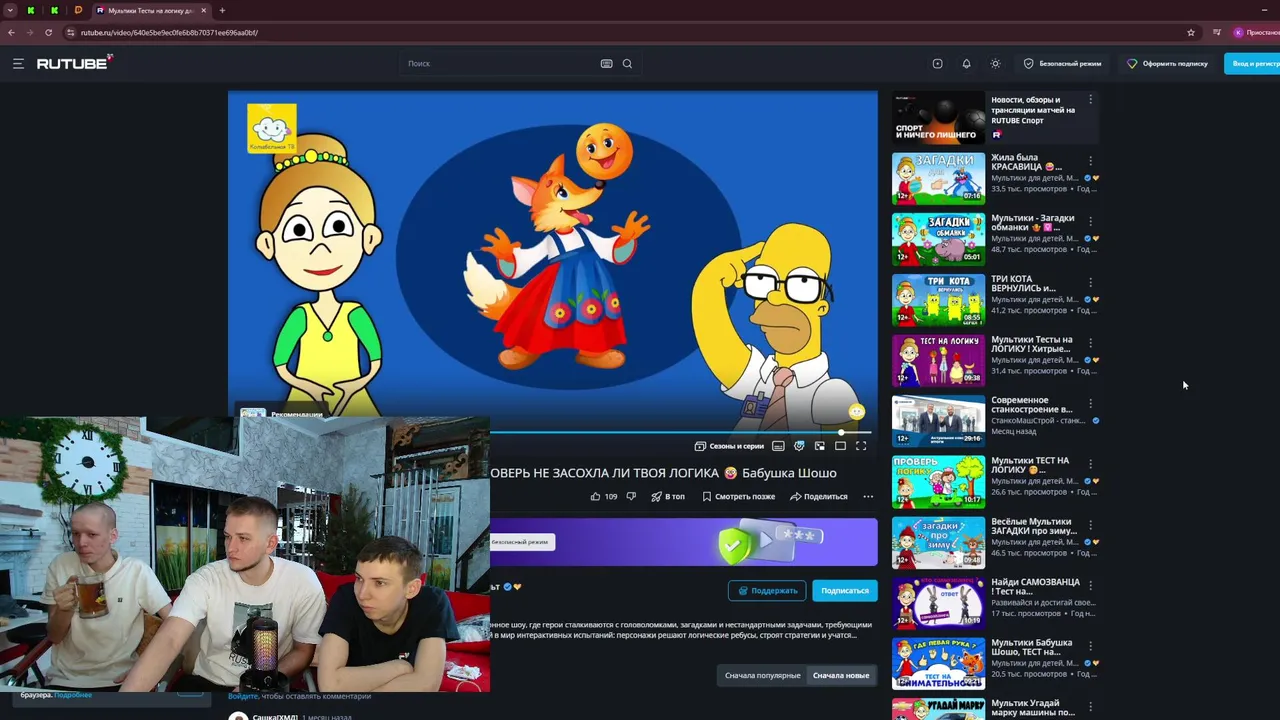
Task: Open a new browser tab
Action: 222,10
